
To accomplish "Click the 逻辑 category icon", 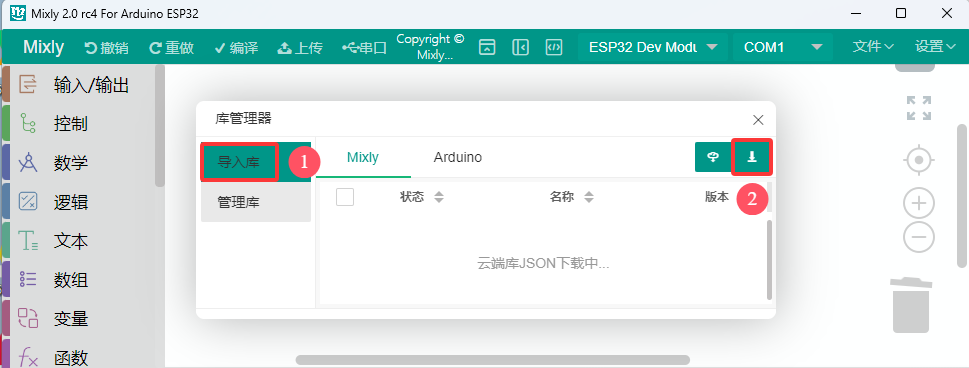I will click(28, 202).
